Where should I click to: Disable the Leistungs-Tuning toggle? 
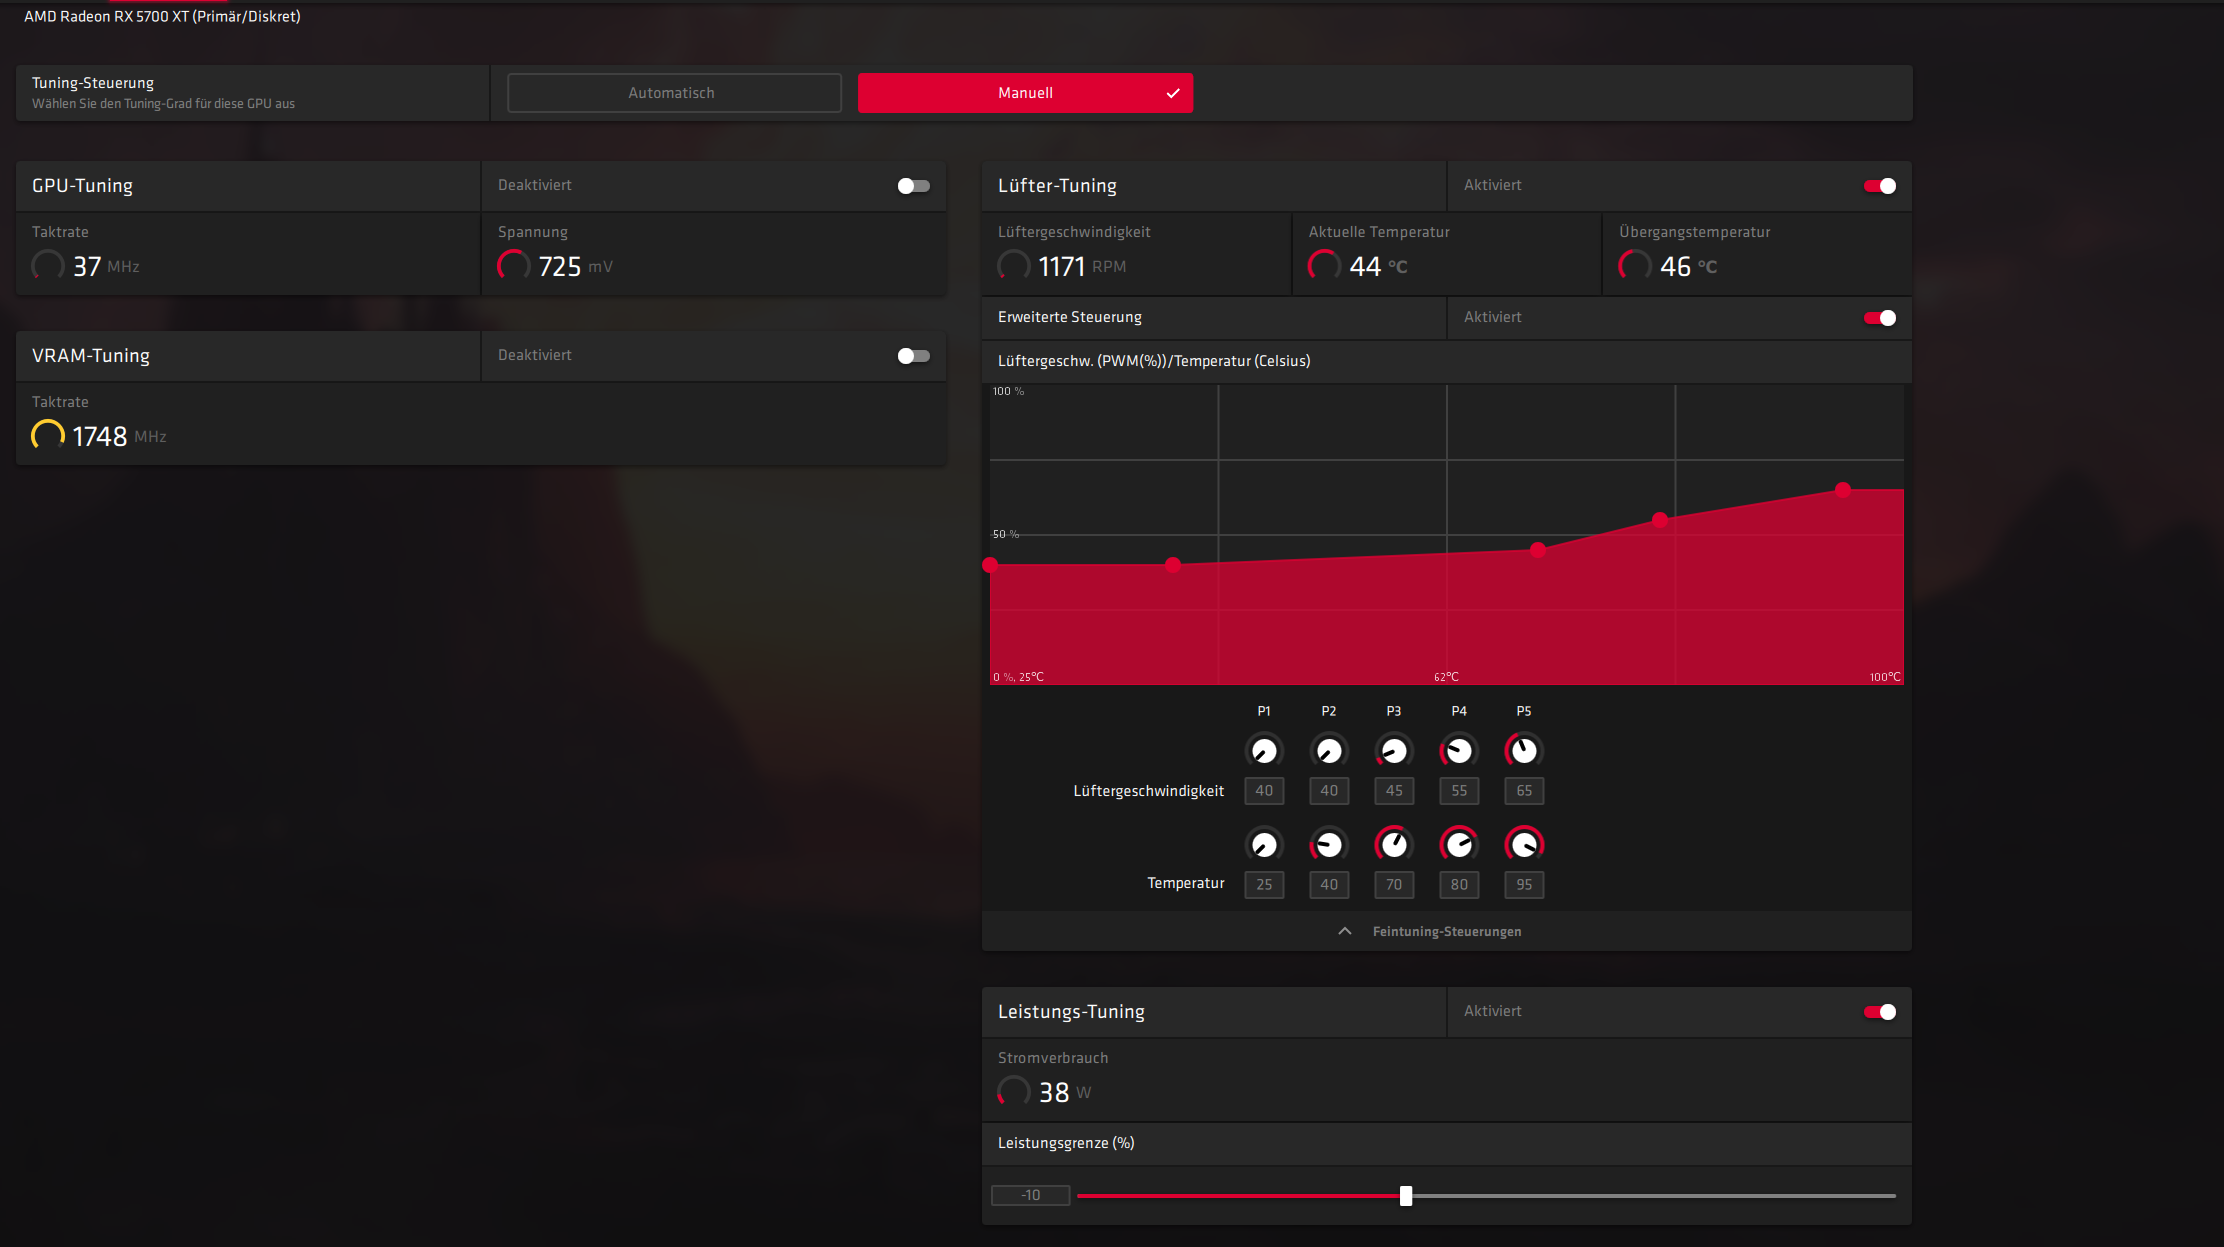1879,1012
